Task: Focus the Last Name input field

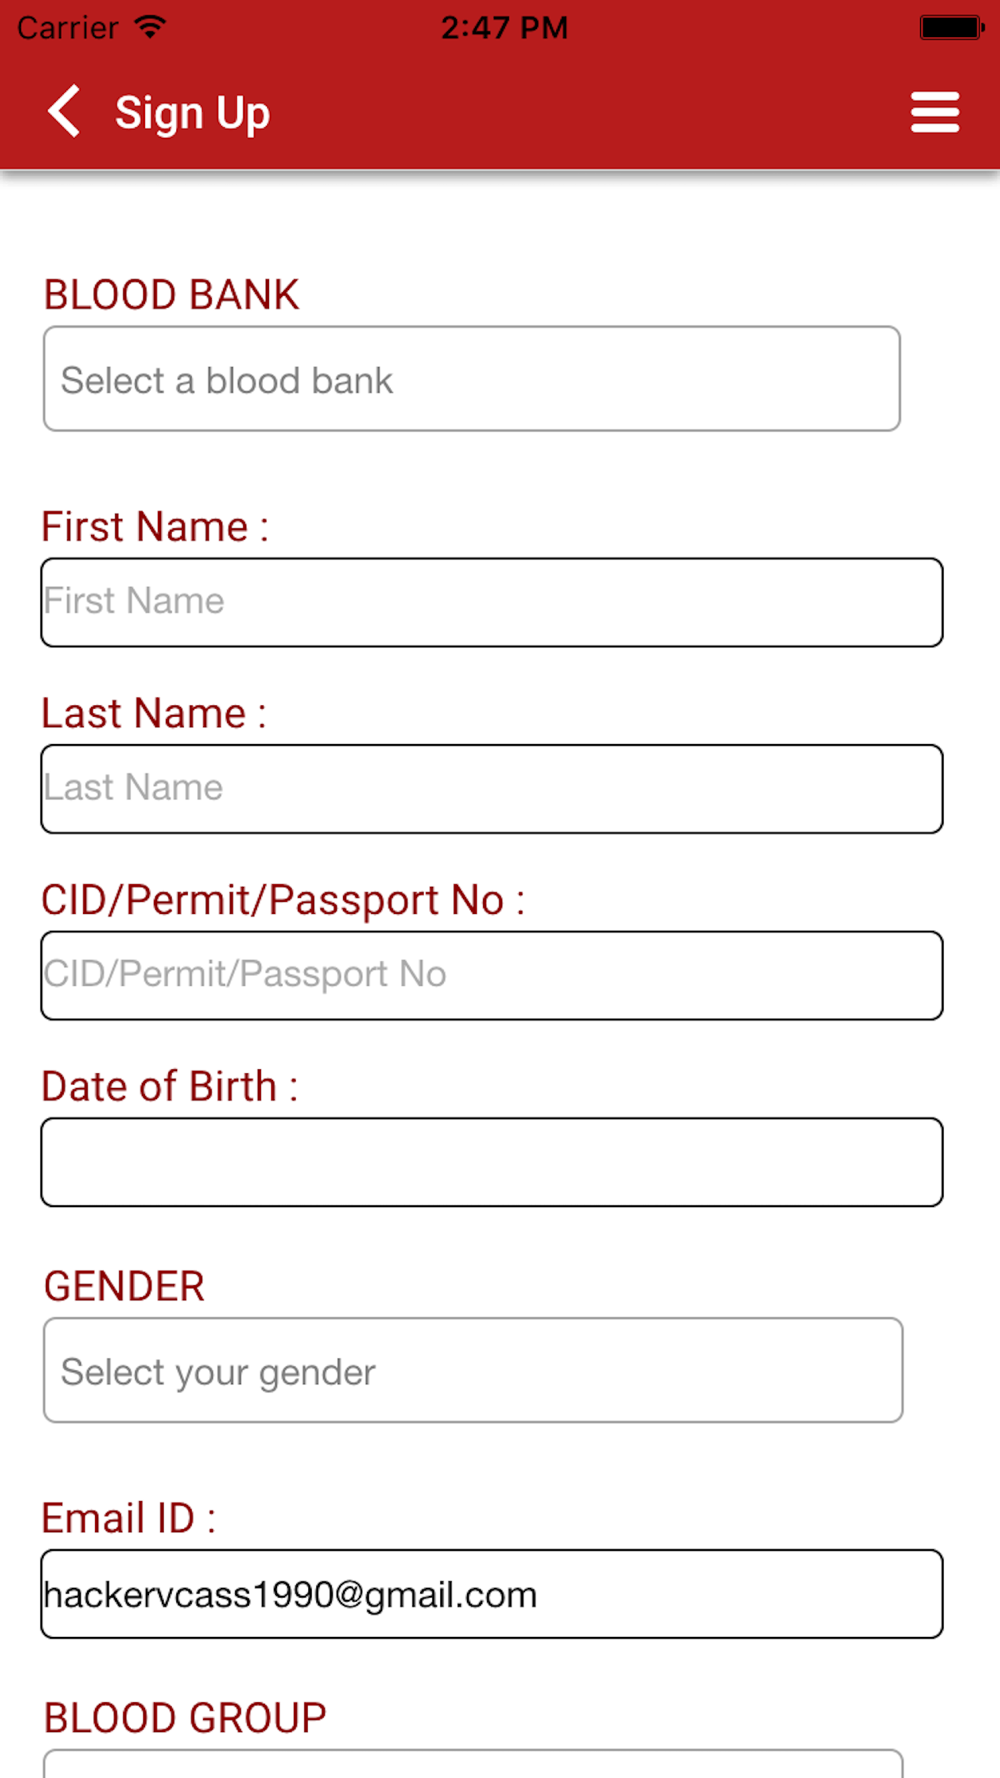Action: click(492, 789)
